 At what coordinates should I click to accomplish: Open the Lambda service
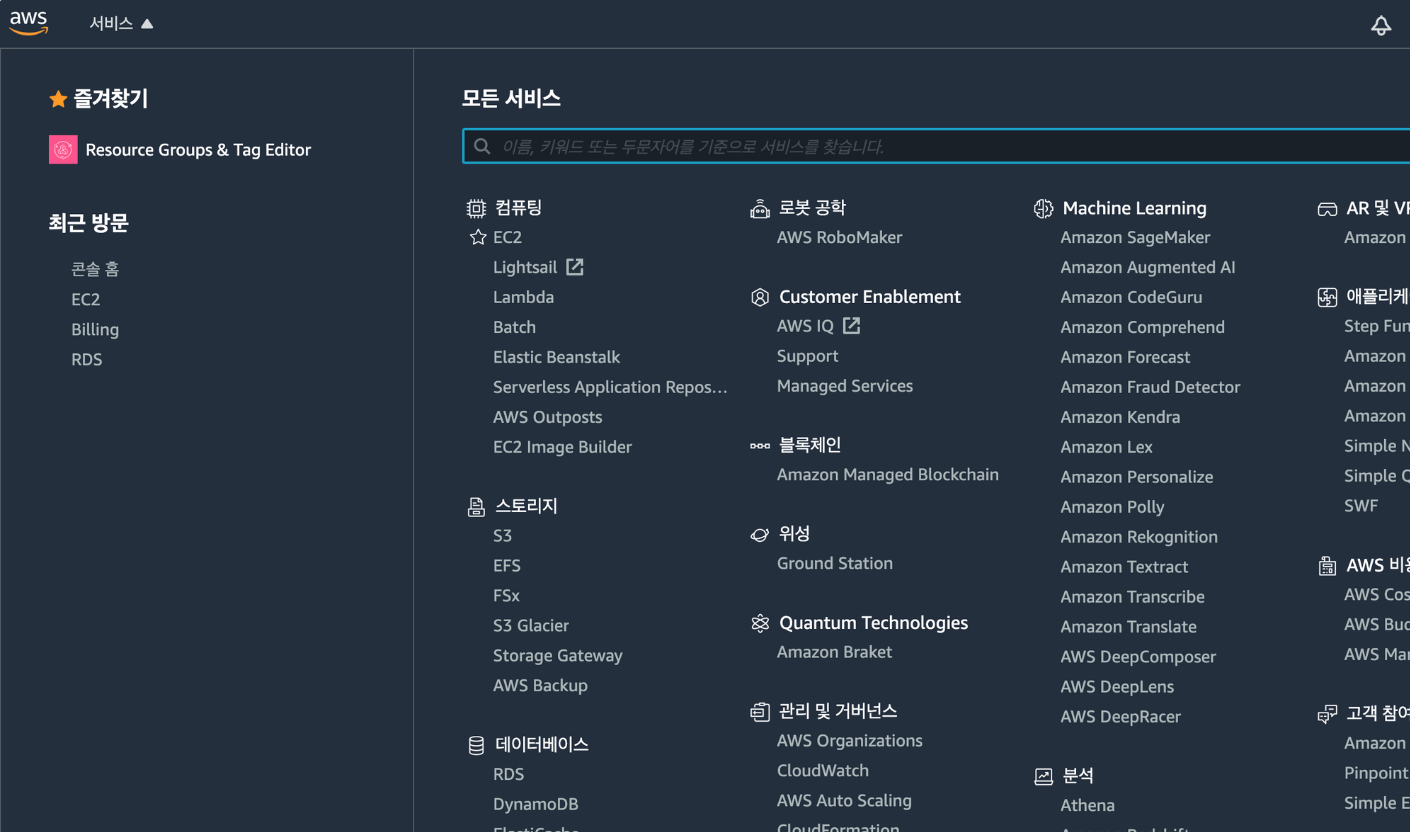point(523,297)
